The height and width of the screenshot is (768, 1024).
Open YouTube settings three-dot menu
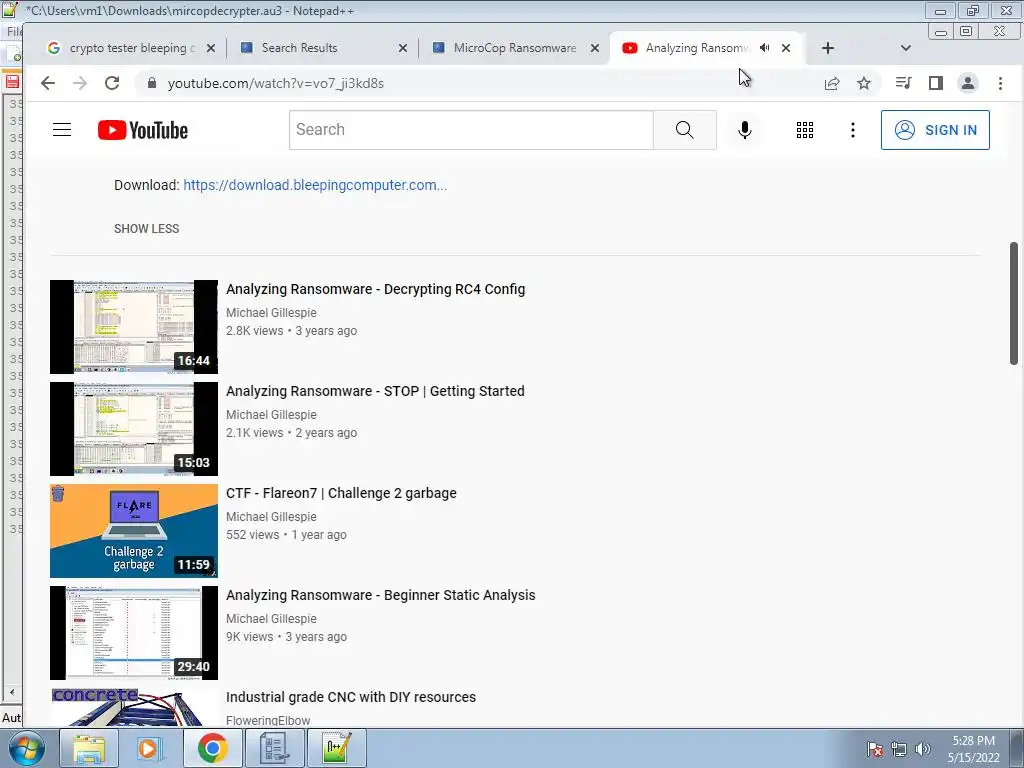(852, 130)
